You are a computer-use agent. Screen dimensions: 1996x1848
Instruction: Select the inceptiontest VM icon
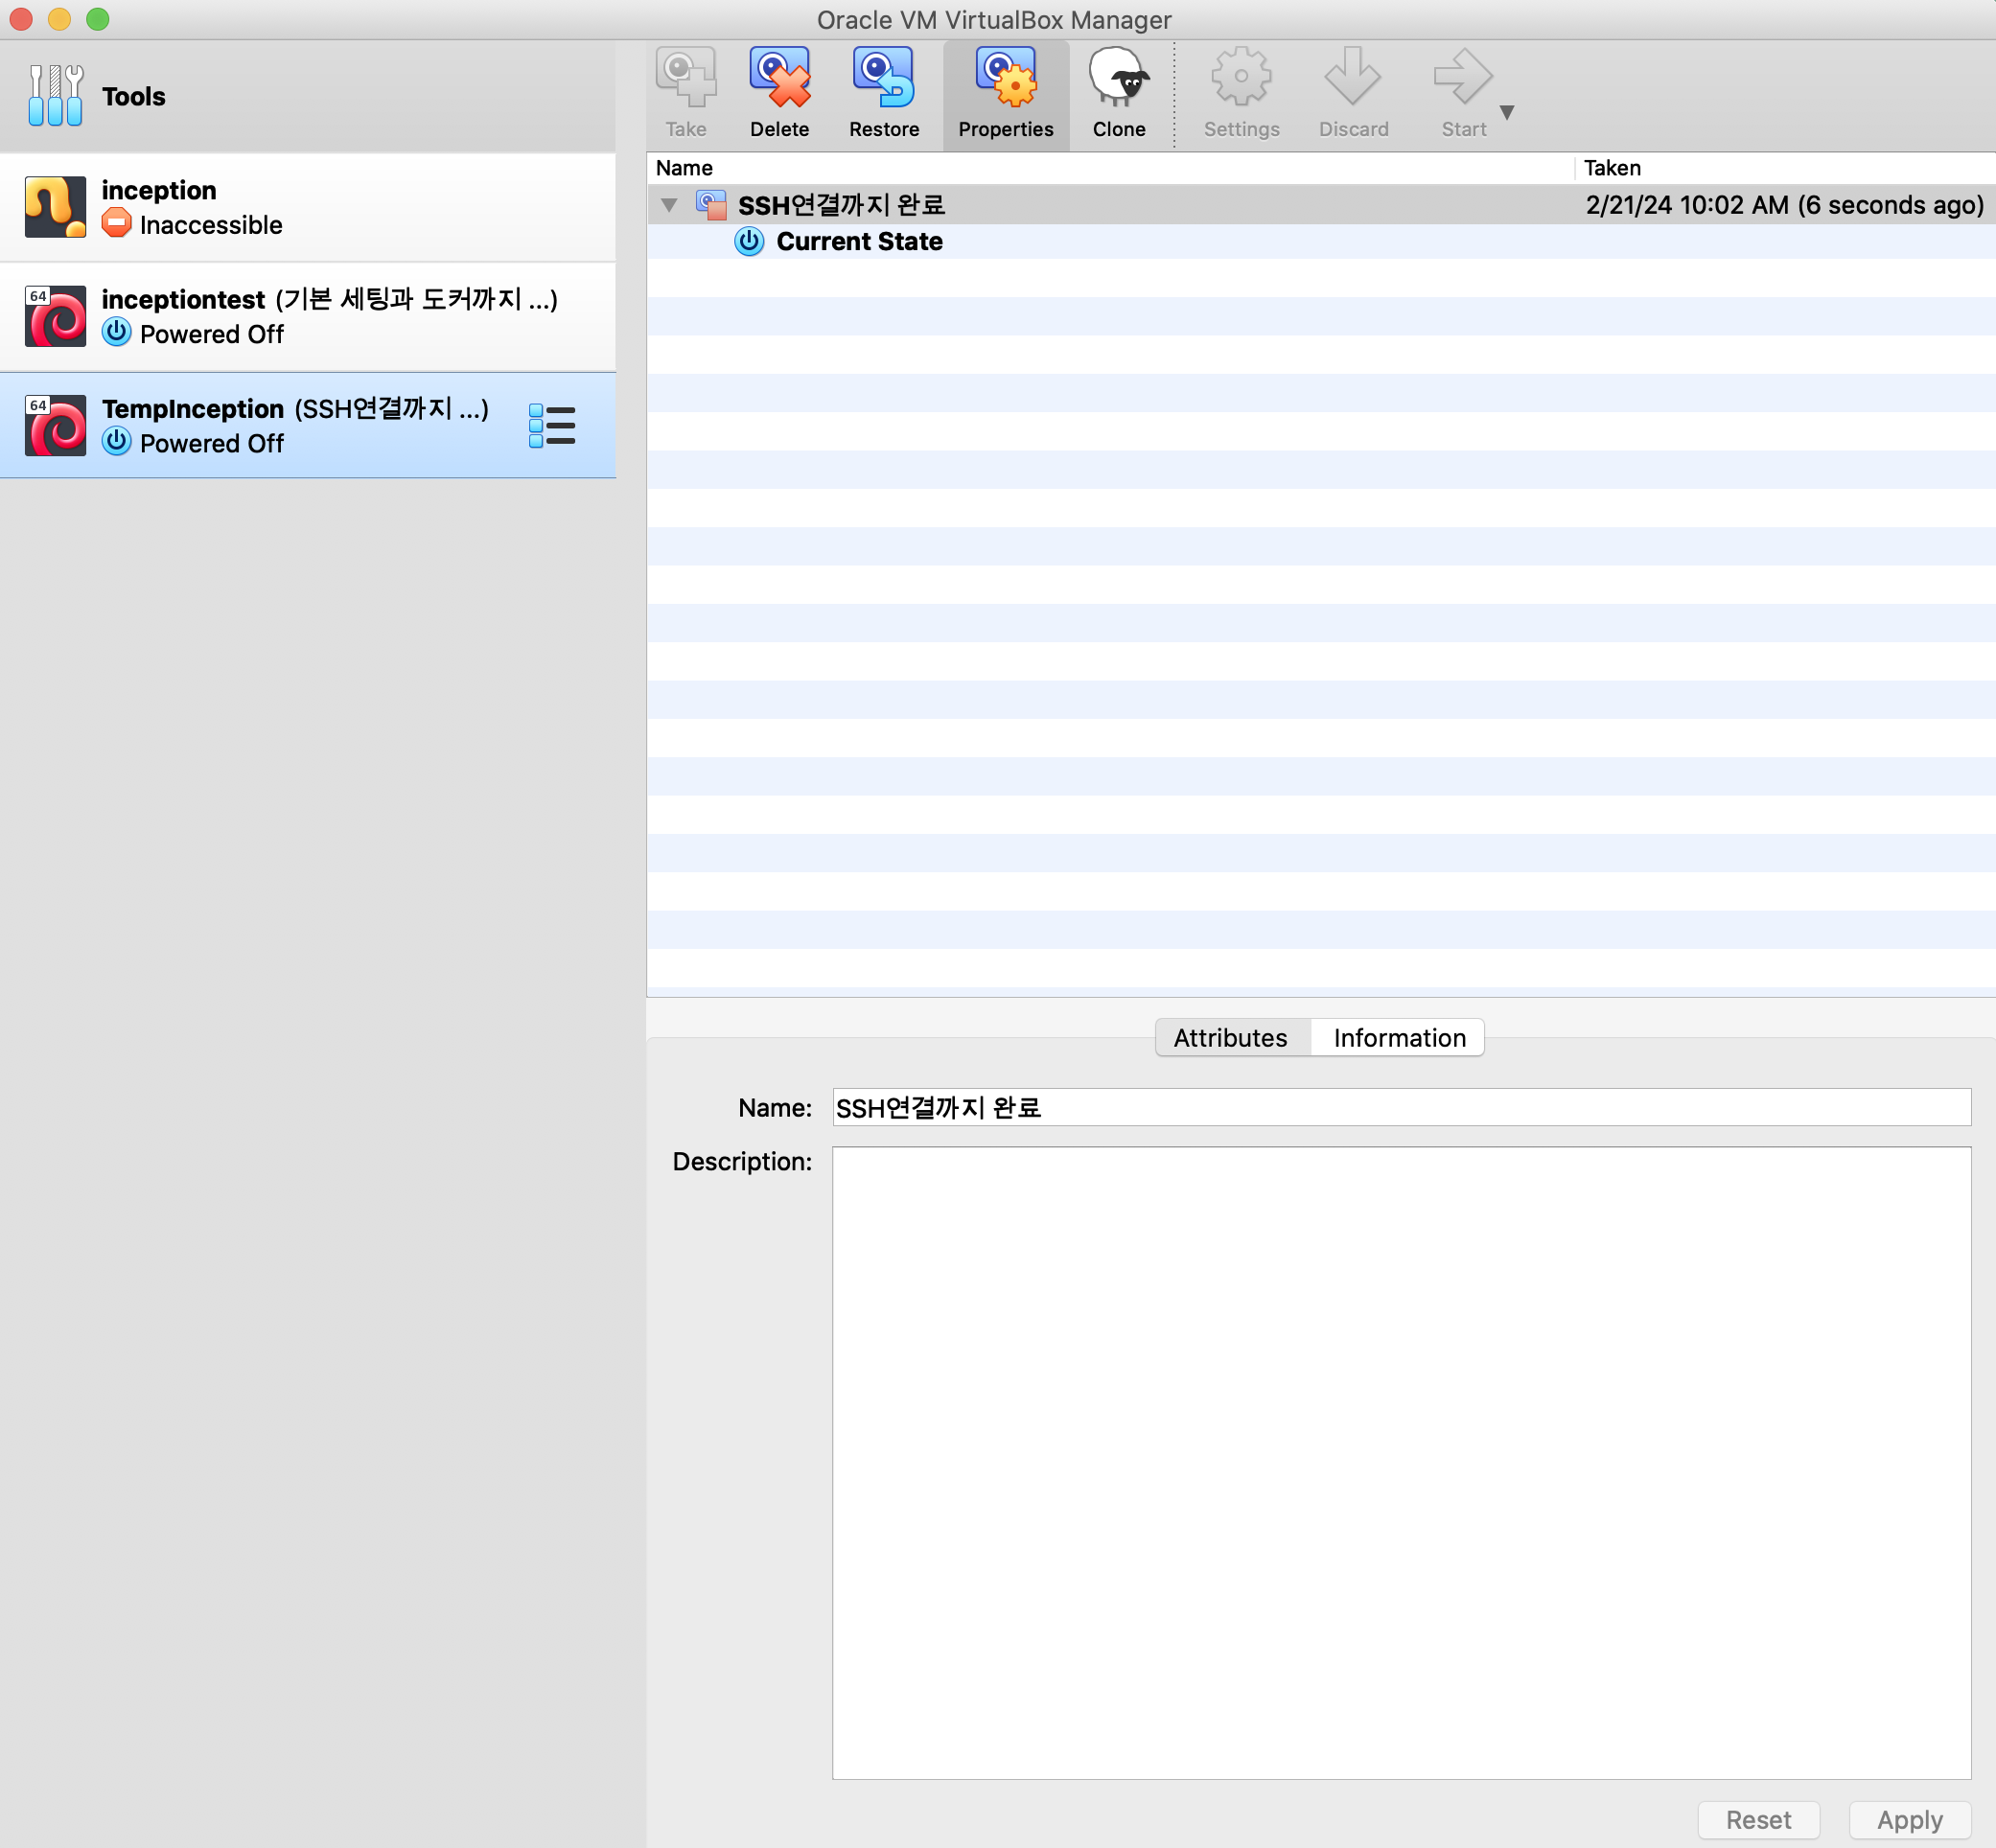pyautogui.click(x=55, y=316)
